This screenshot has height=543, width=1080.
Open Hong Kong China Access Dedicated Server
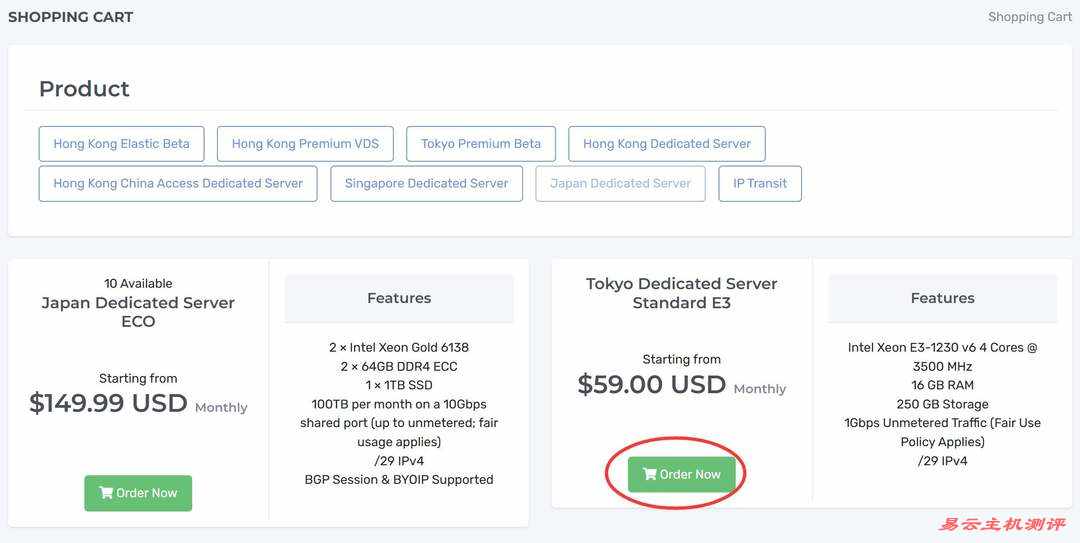click(178, 184)
